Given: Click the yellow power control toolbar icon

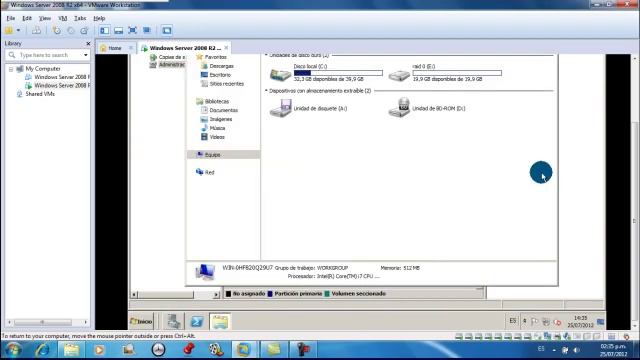Looking at the screenshot, I should (9, 31).
